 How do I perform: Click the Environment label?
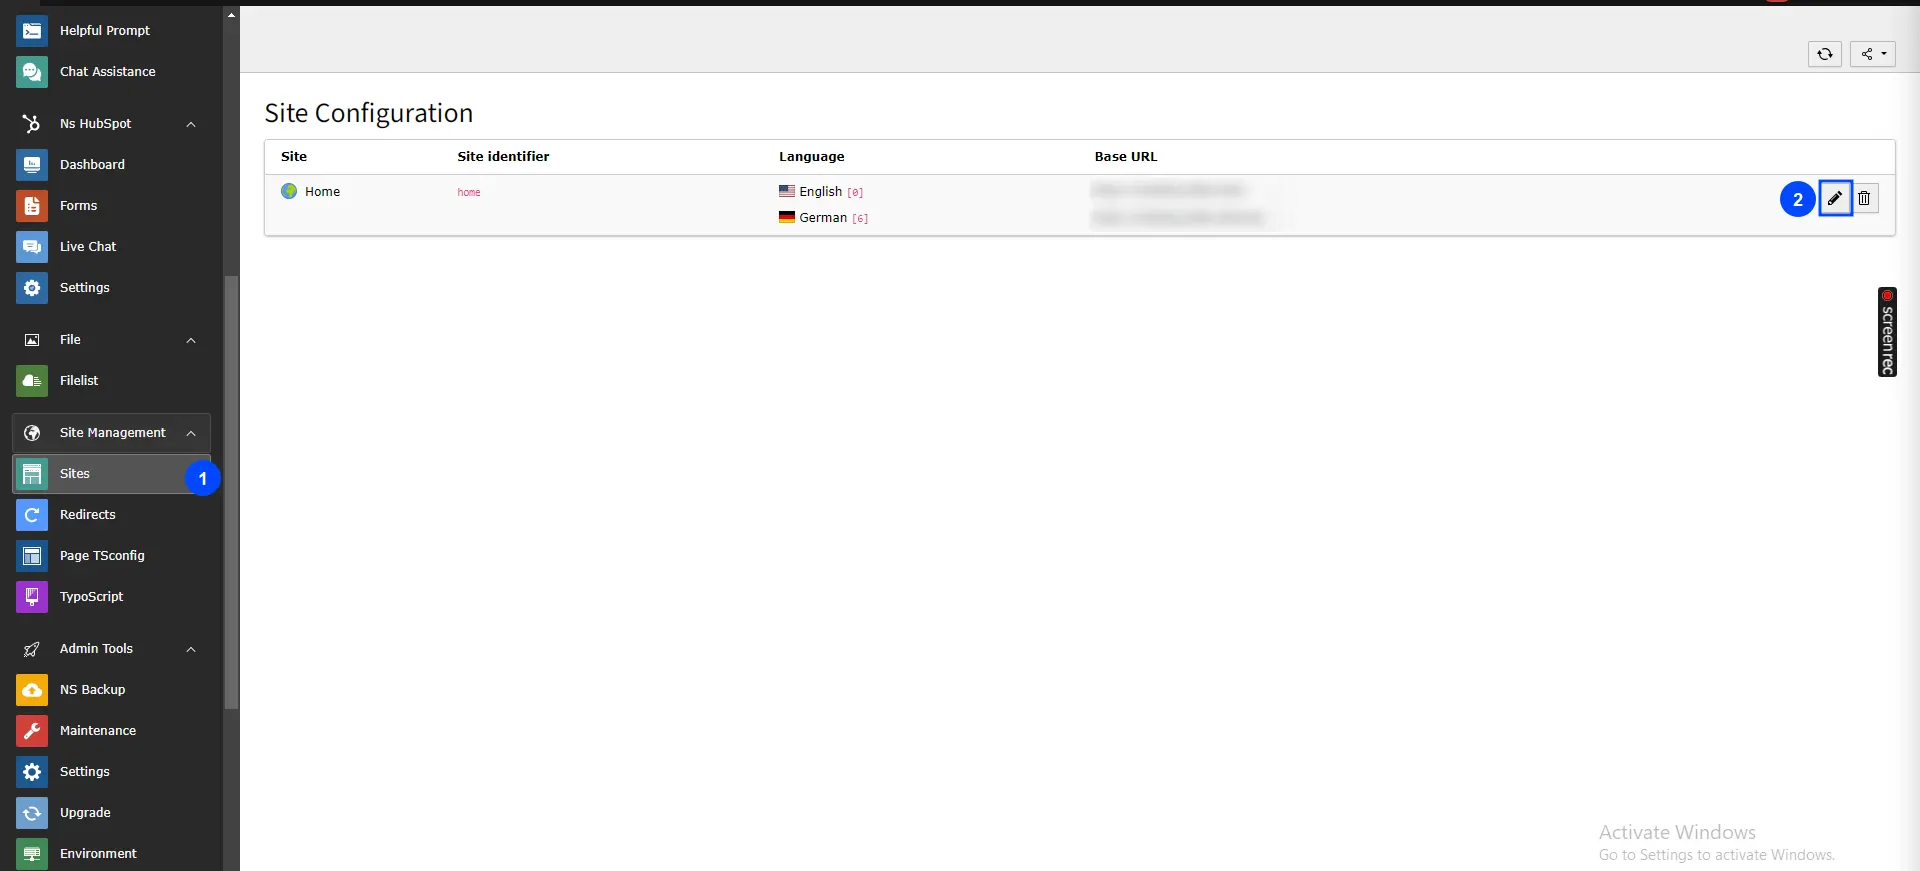[x=98, y=854]
